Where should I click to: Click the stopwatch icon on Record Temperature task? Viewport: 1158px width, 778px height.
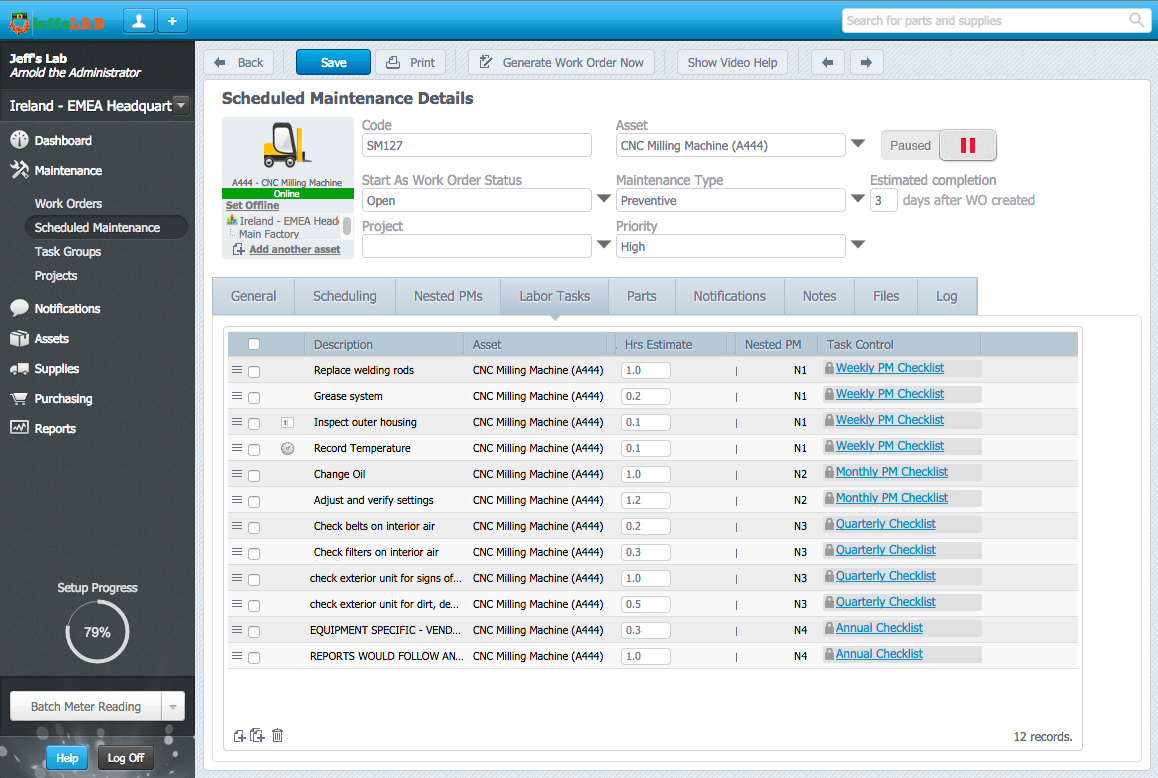pos(287,448)
